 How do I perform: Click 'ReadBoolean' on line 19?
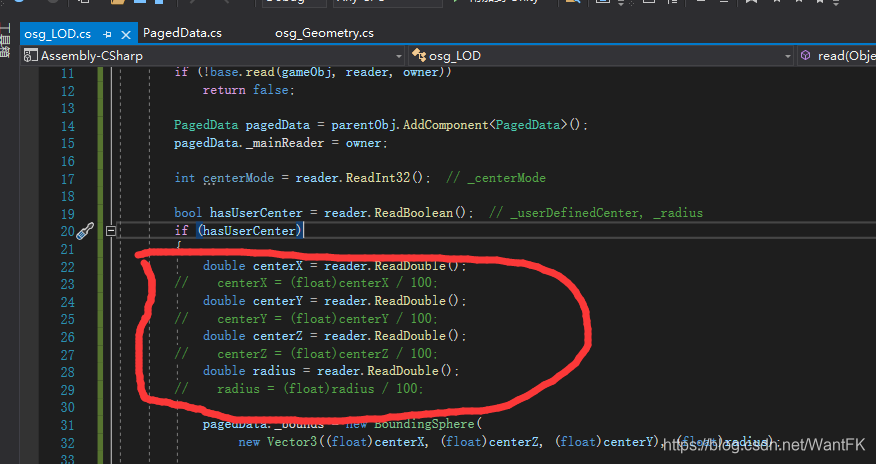click(413, 213)
